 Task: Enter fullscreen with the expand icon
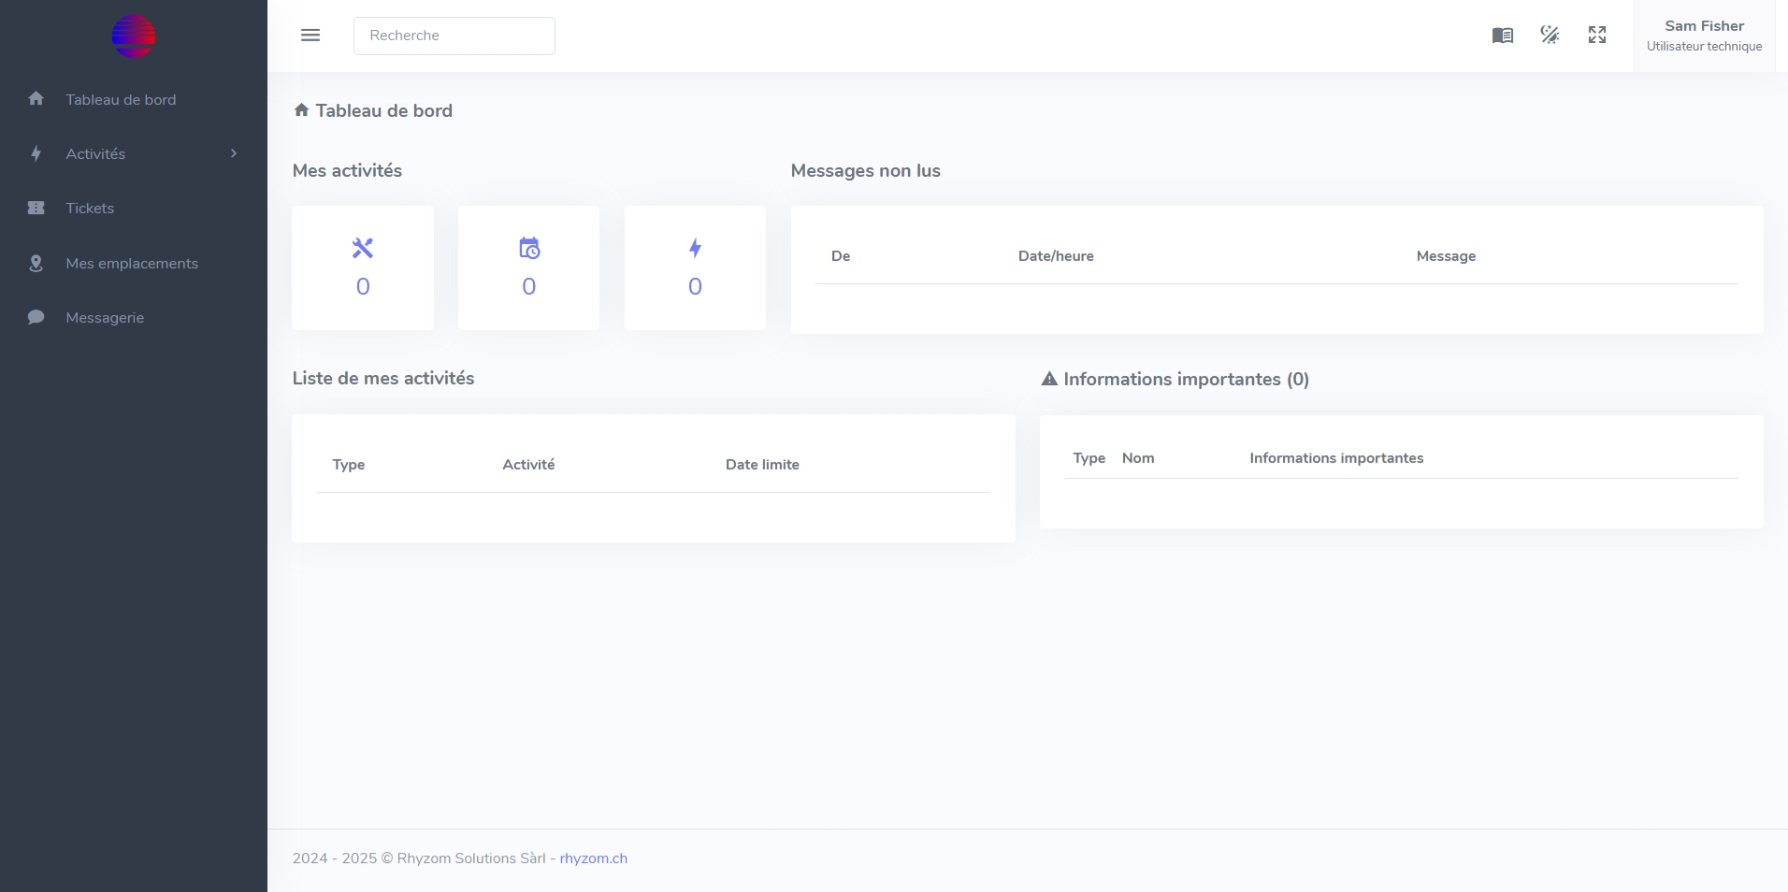(1597, 35)
